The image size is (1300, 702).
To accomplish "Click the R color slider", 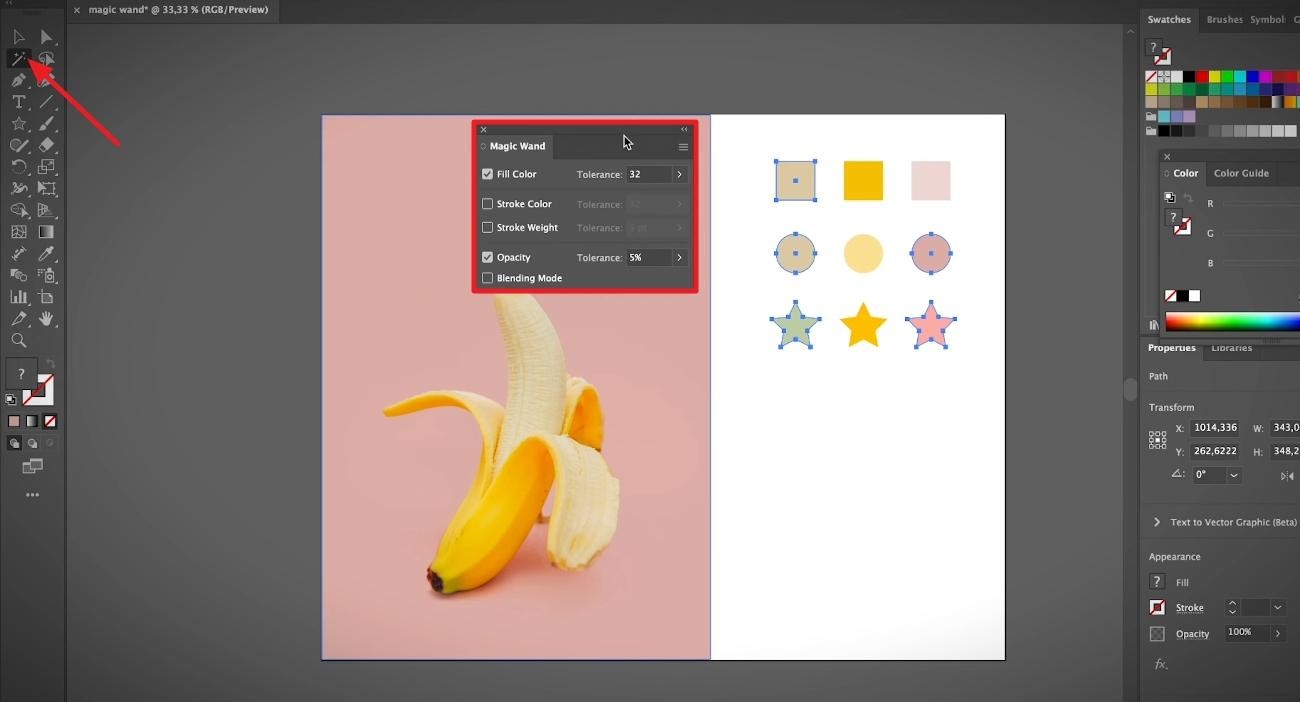I will click(1260, 204).
